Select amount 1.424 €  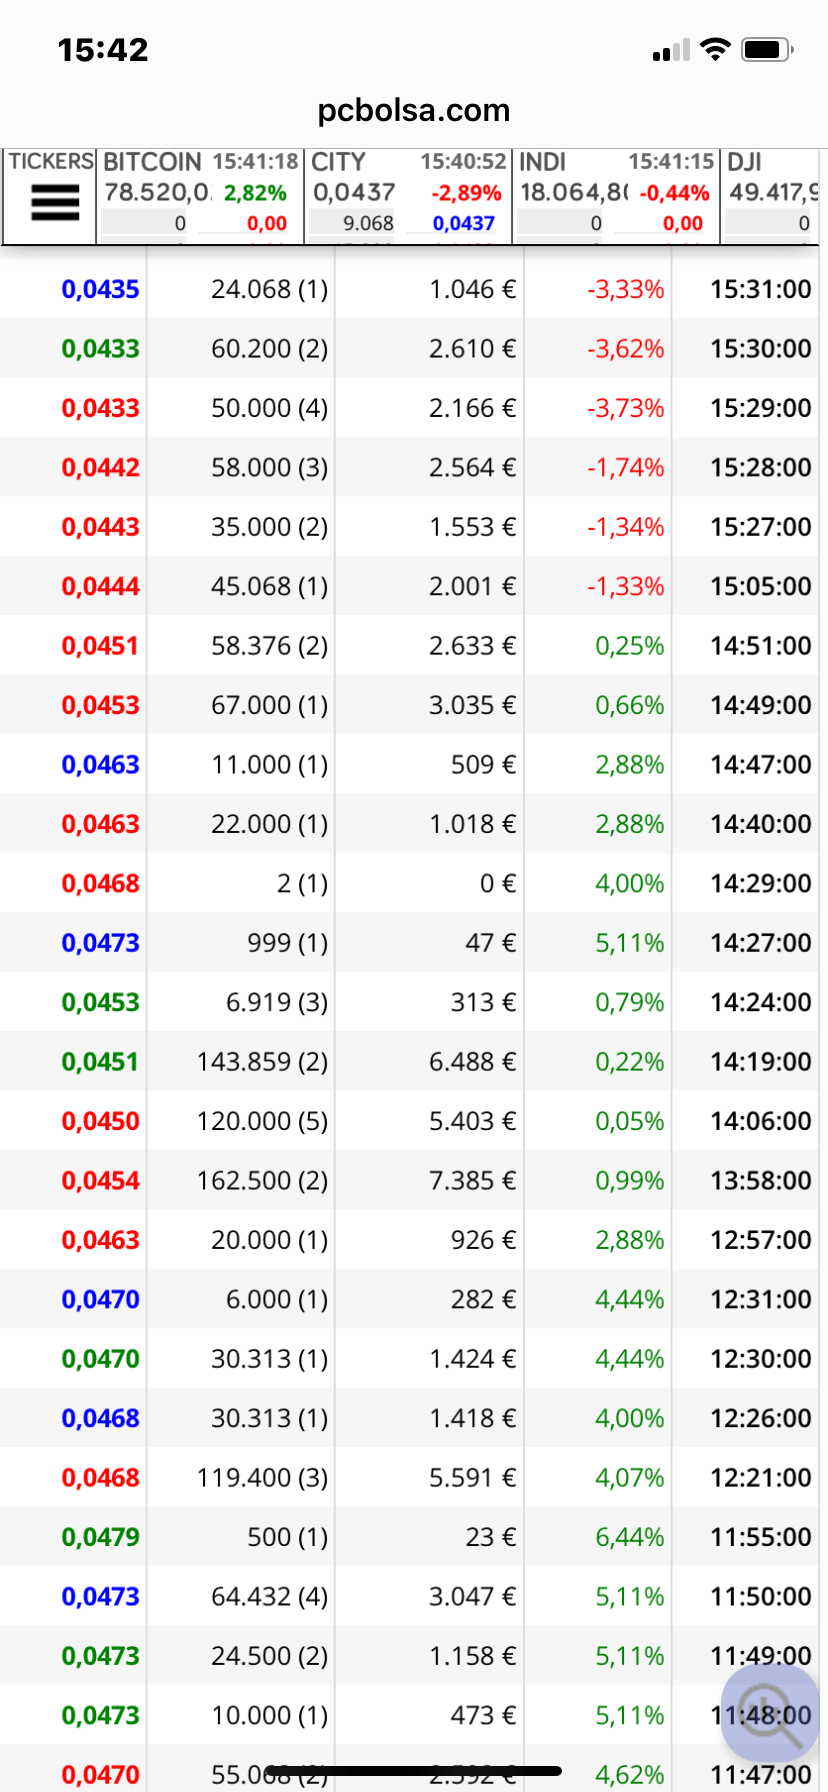pyautogui.click(x=472, y=1359)
